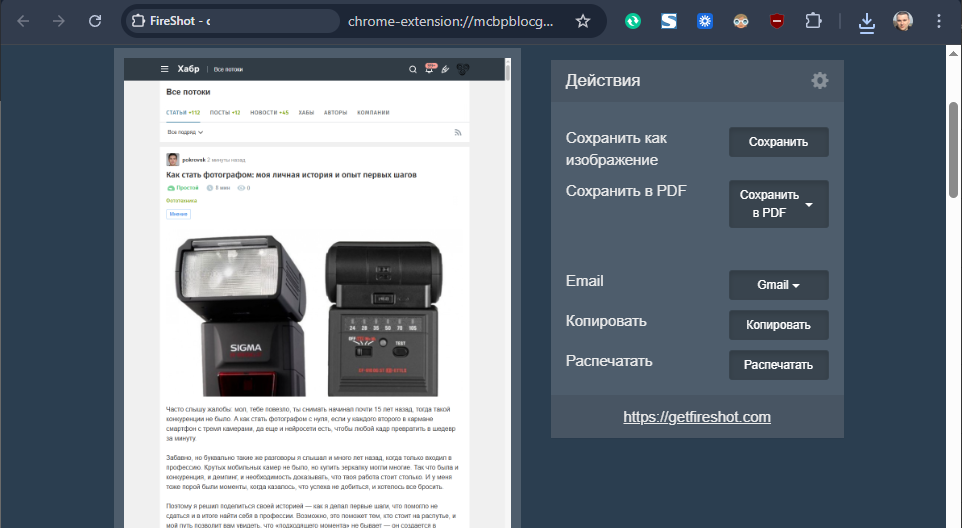Open FireShot settings gear
The image size is (962, 528).
coord(820,80)
